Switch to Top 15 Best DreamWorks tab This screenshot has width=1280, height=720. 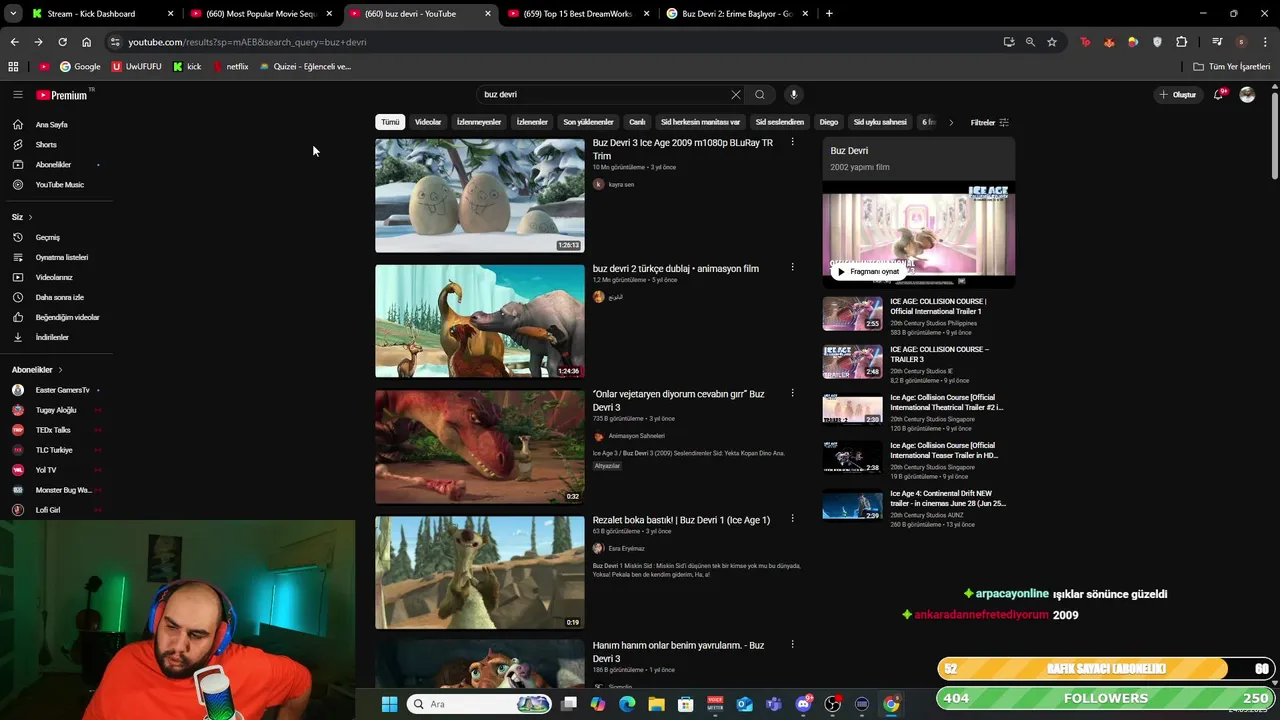point(578,14)
